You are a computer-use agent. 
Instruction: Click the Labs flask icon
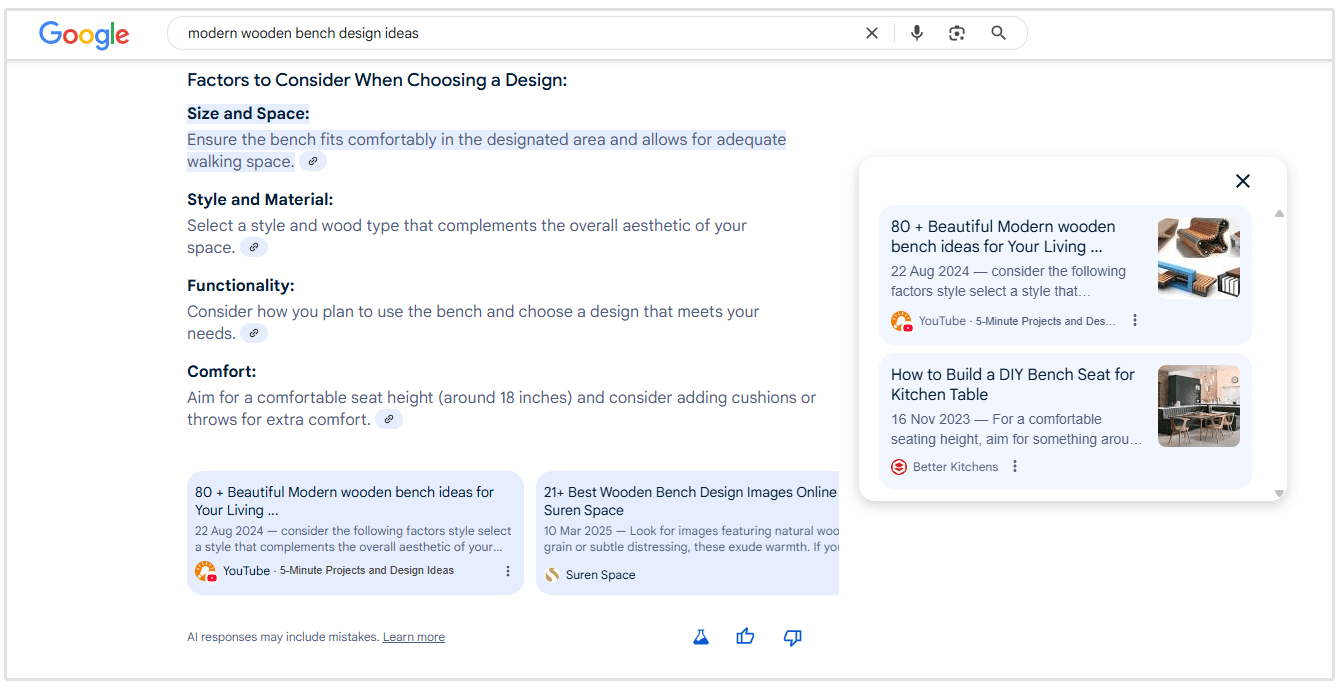701,637
